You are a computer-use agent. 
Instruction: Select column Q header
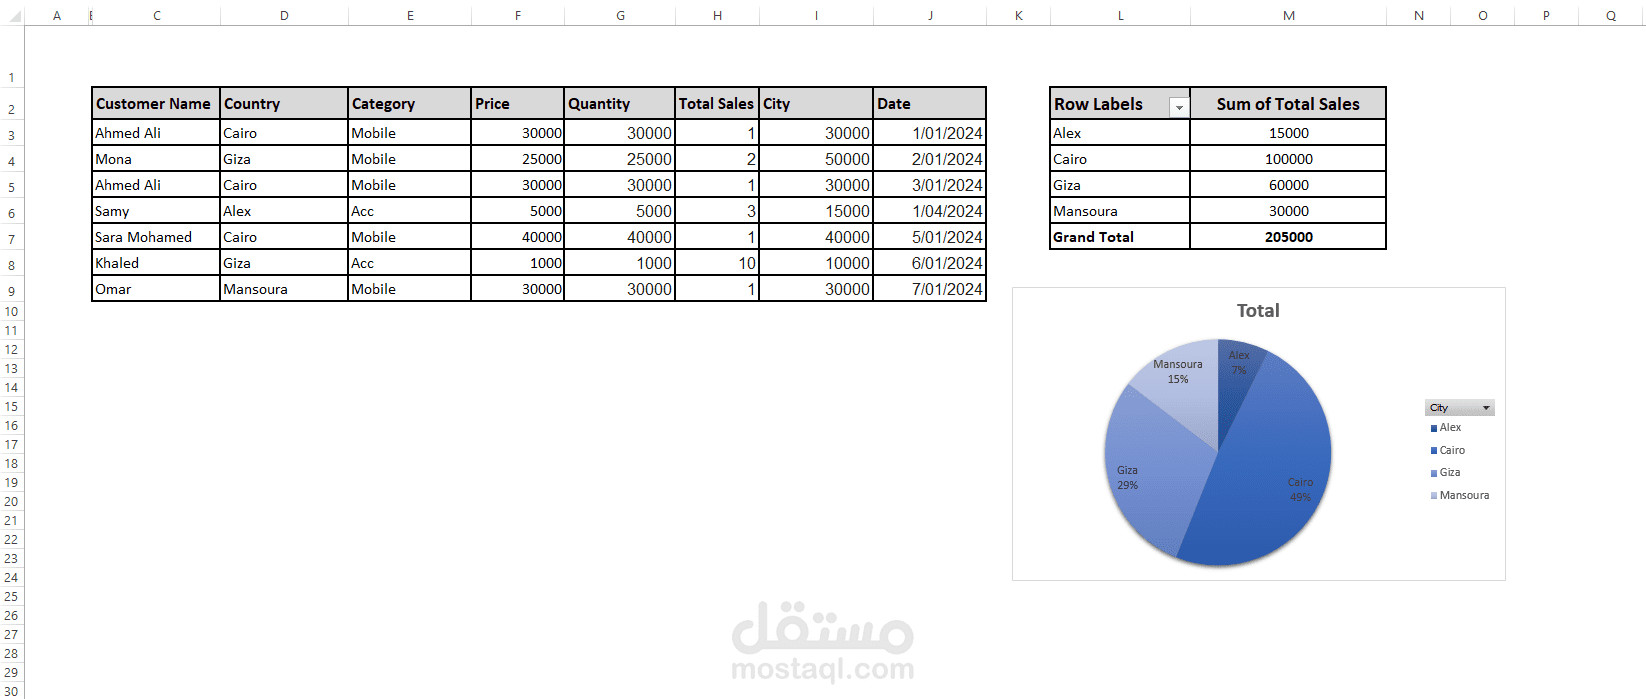(x=1611, y=15)
